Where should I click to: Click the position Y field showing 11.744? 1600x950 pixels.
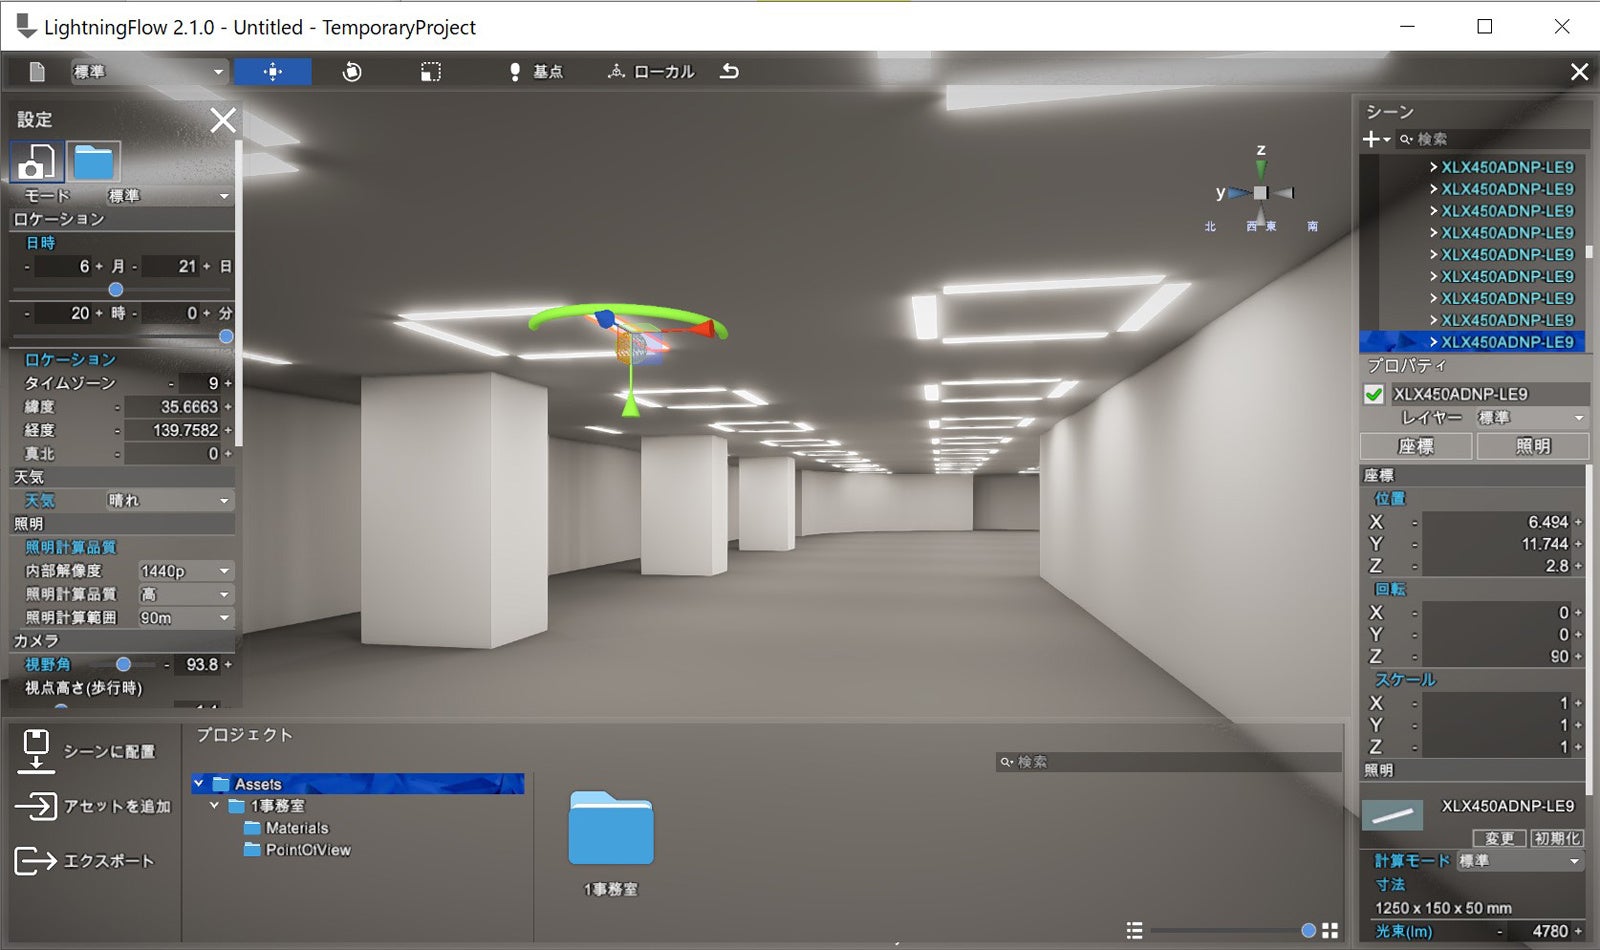[1497, 544]
